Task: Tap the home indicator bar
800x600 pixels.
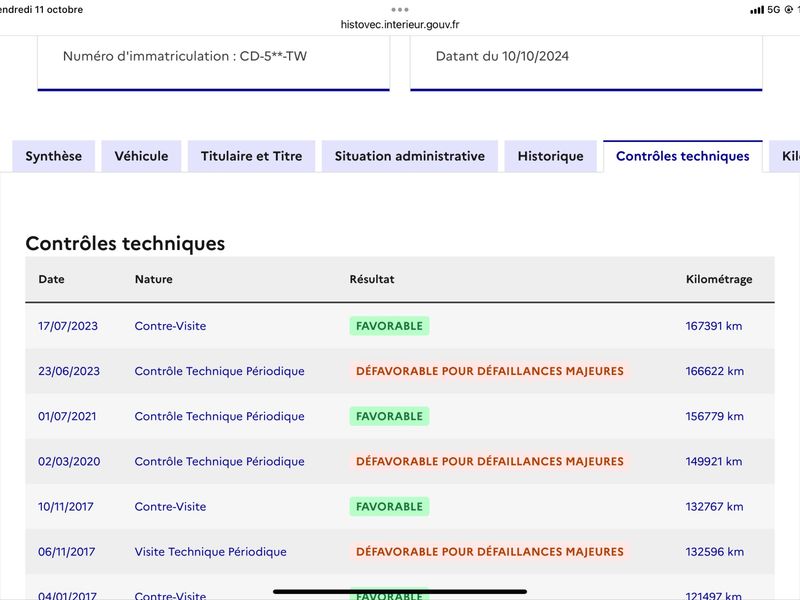Action: 400,592
